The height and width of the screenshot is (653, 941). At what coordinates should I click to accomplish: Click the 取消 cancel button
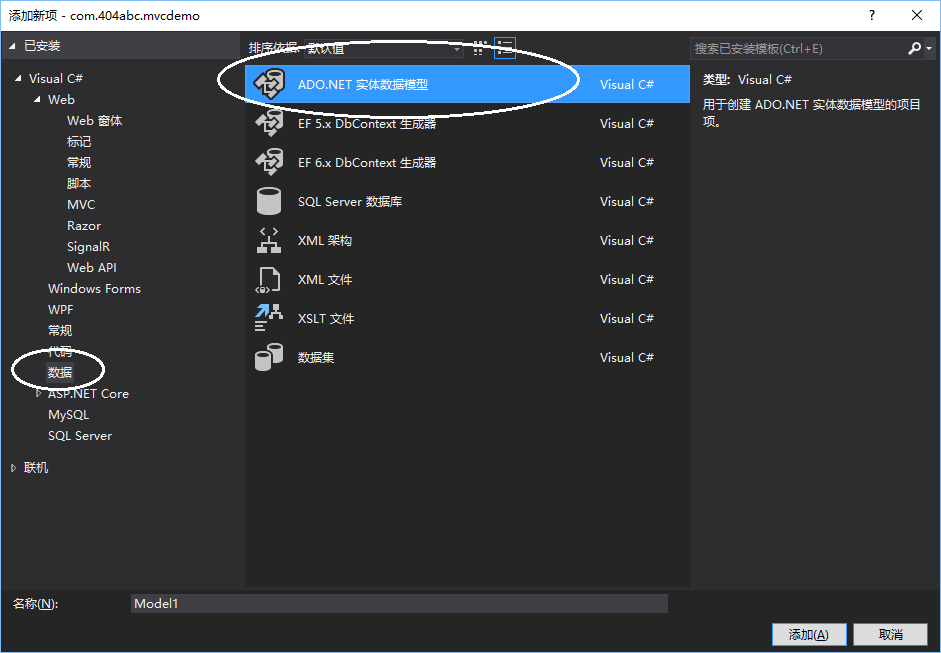(891, 634)
